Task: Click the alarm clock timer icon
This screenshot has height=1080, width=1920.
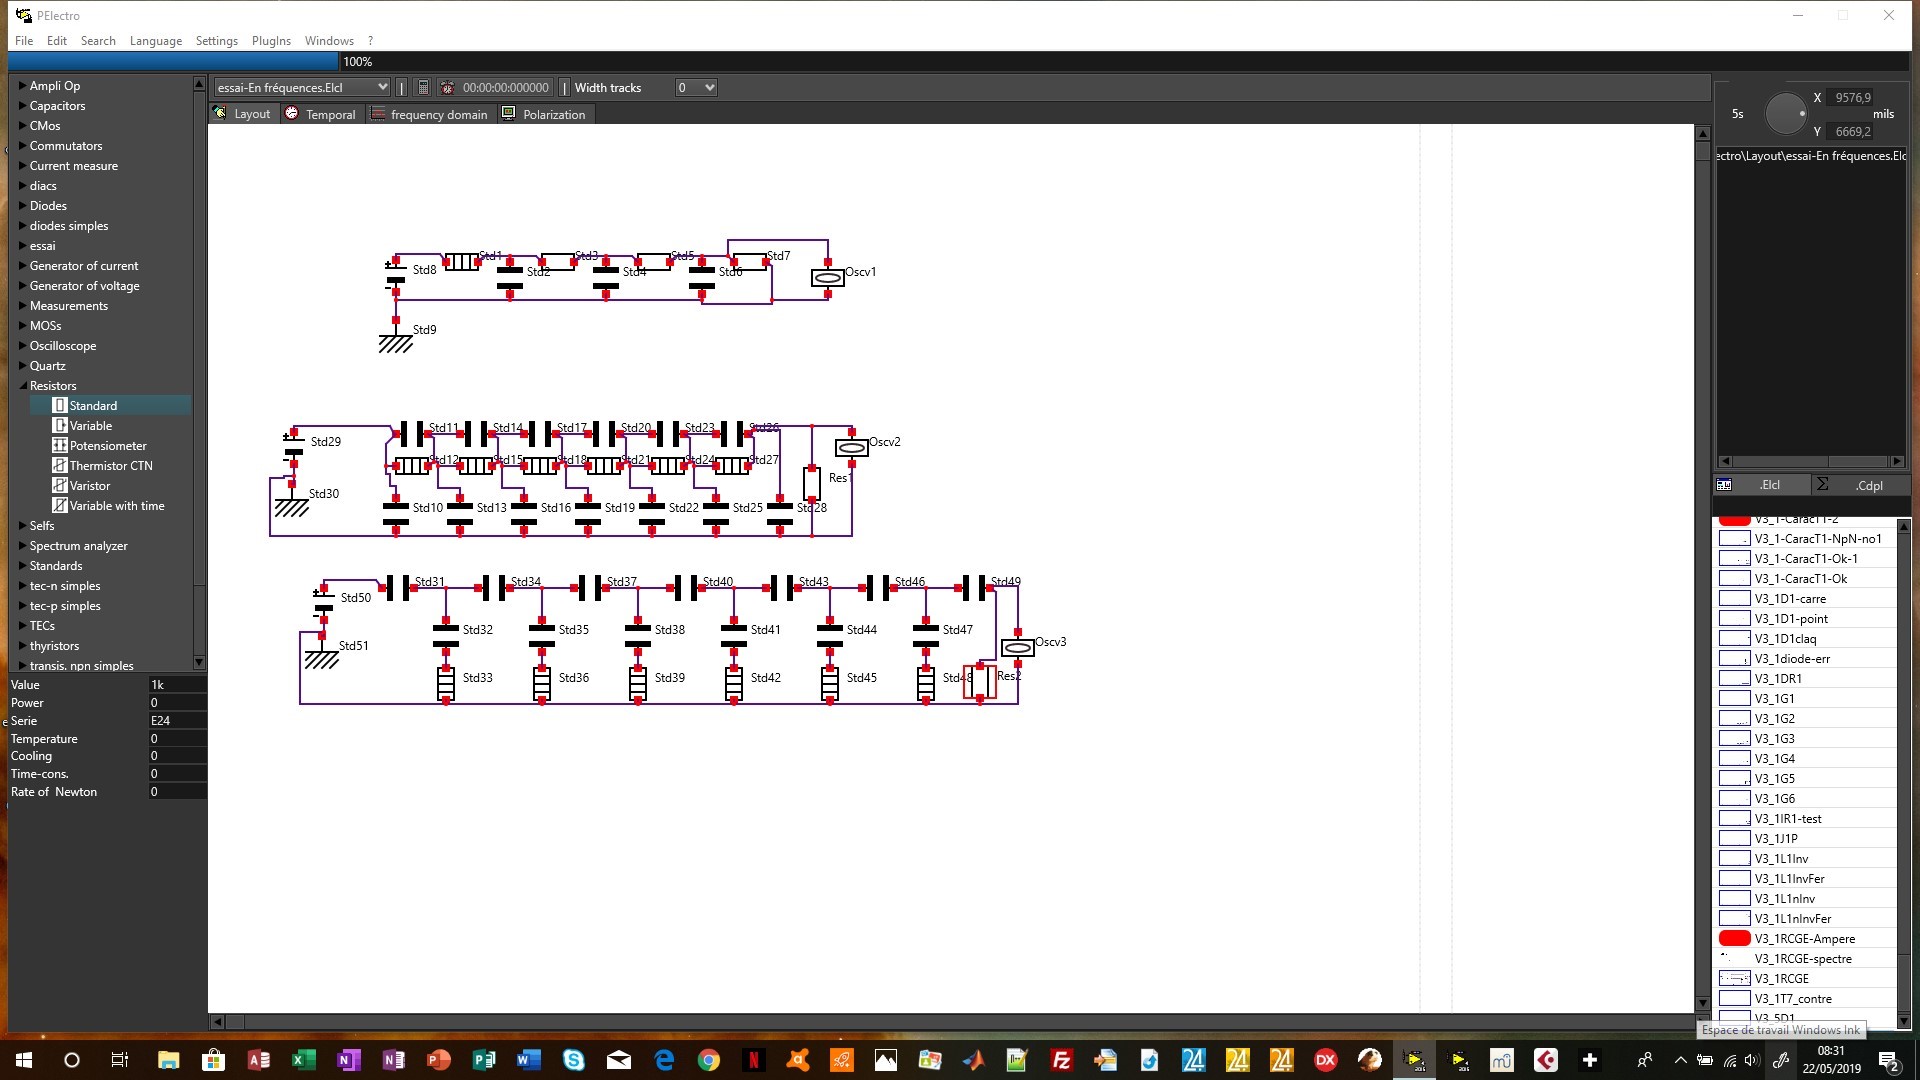Action: point(447,88)
